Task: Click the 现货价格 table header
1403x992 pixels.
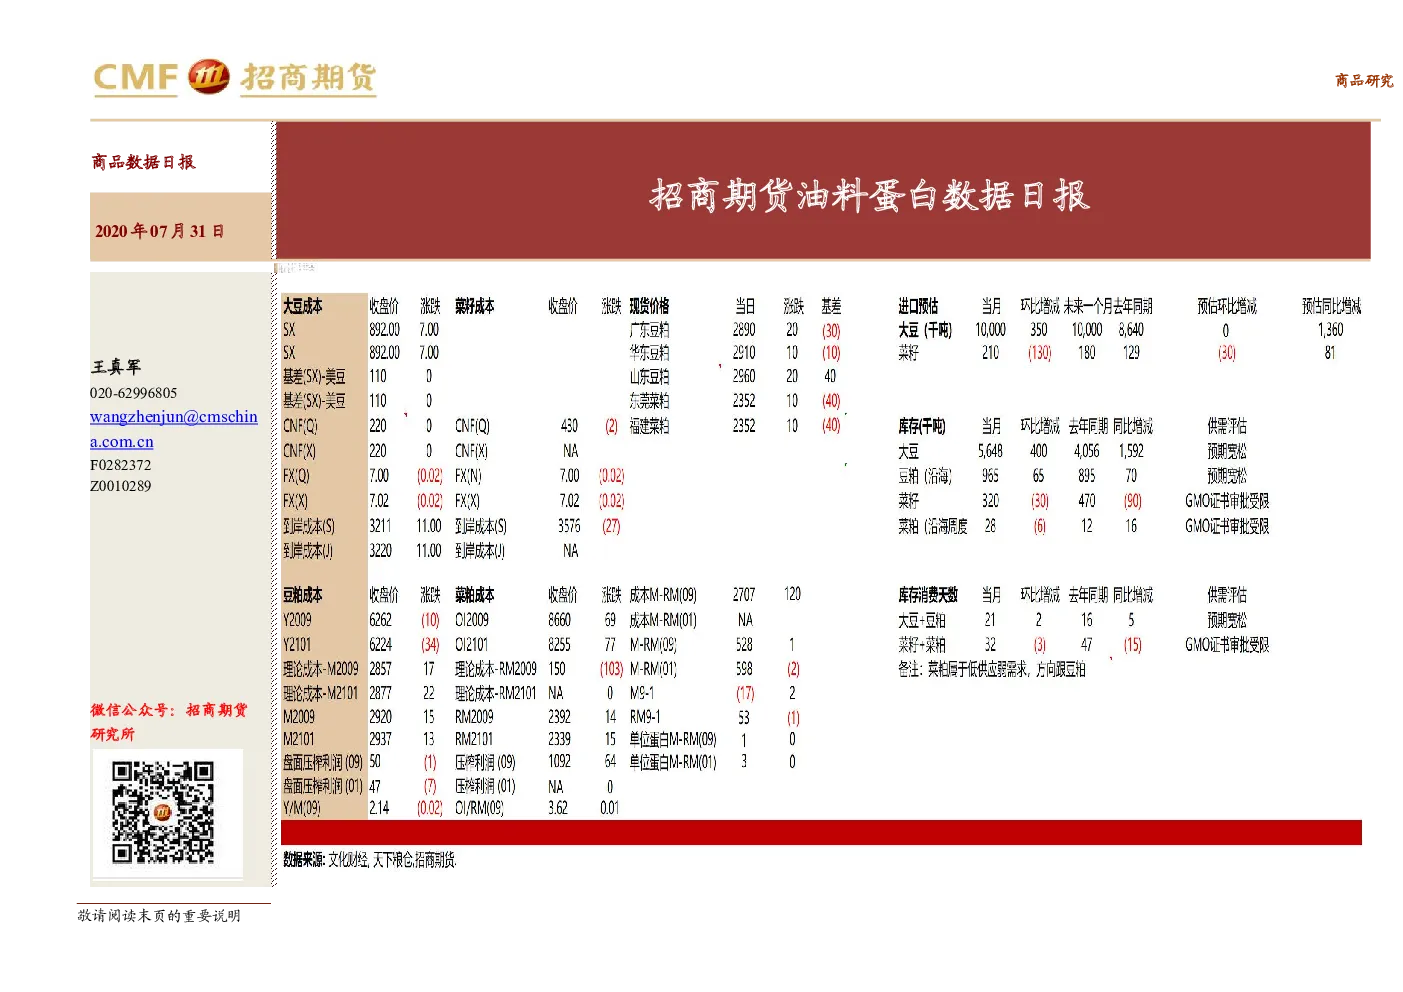Action: (x=649, y=306)
